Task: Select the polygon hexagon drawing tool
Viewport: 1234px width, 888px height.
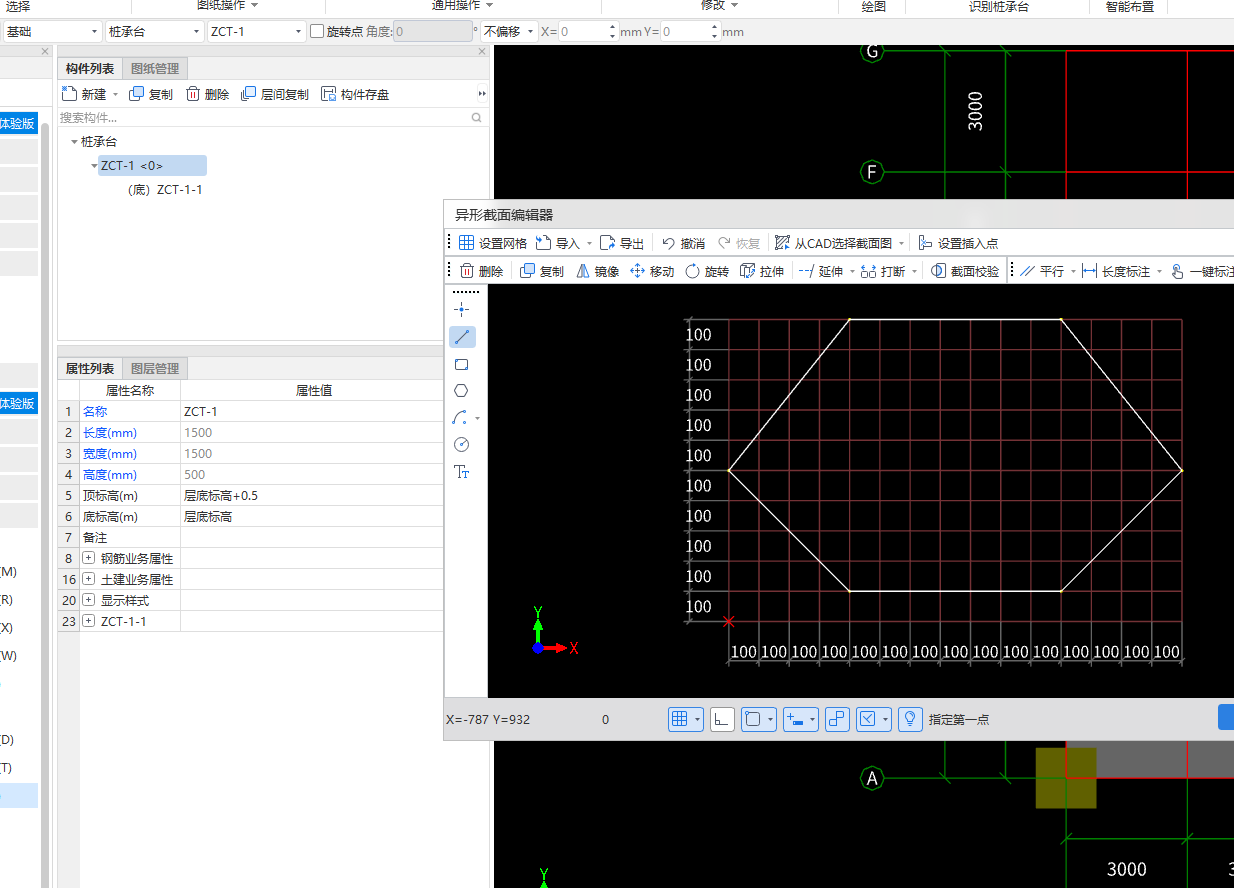Action: click(x=461, y=391)
